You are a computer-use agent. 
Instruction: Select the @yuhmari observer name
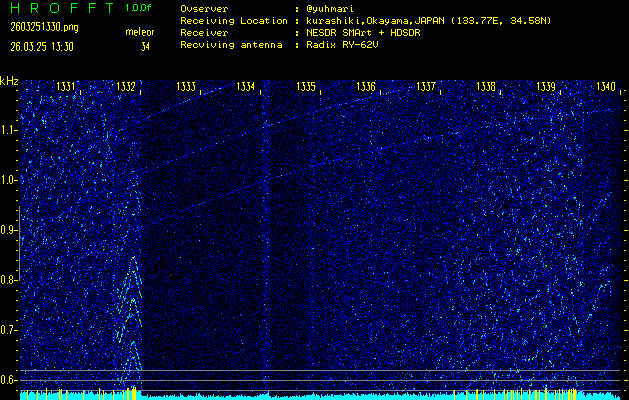pos(332,7)
